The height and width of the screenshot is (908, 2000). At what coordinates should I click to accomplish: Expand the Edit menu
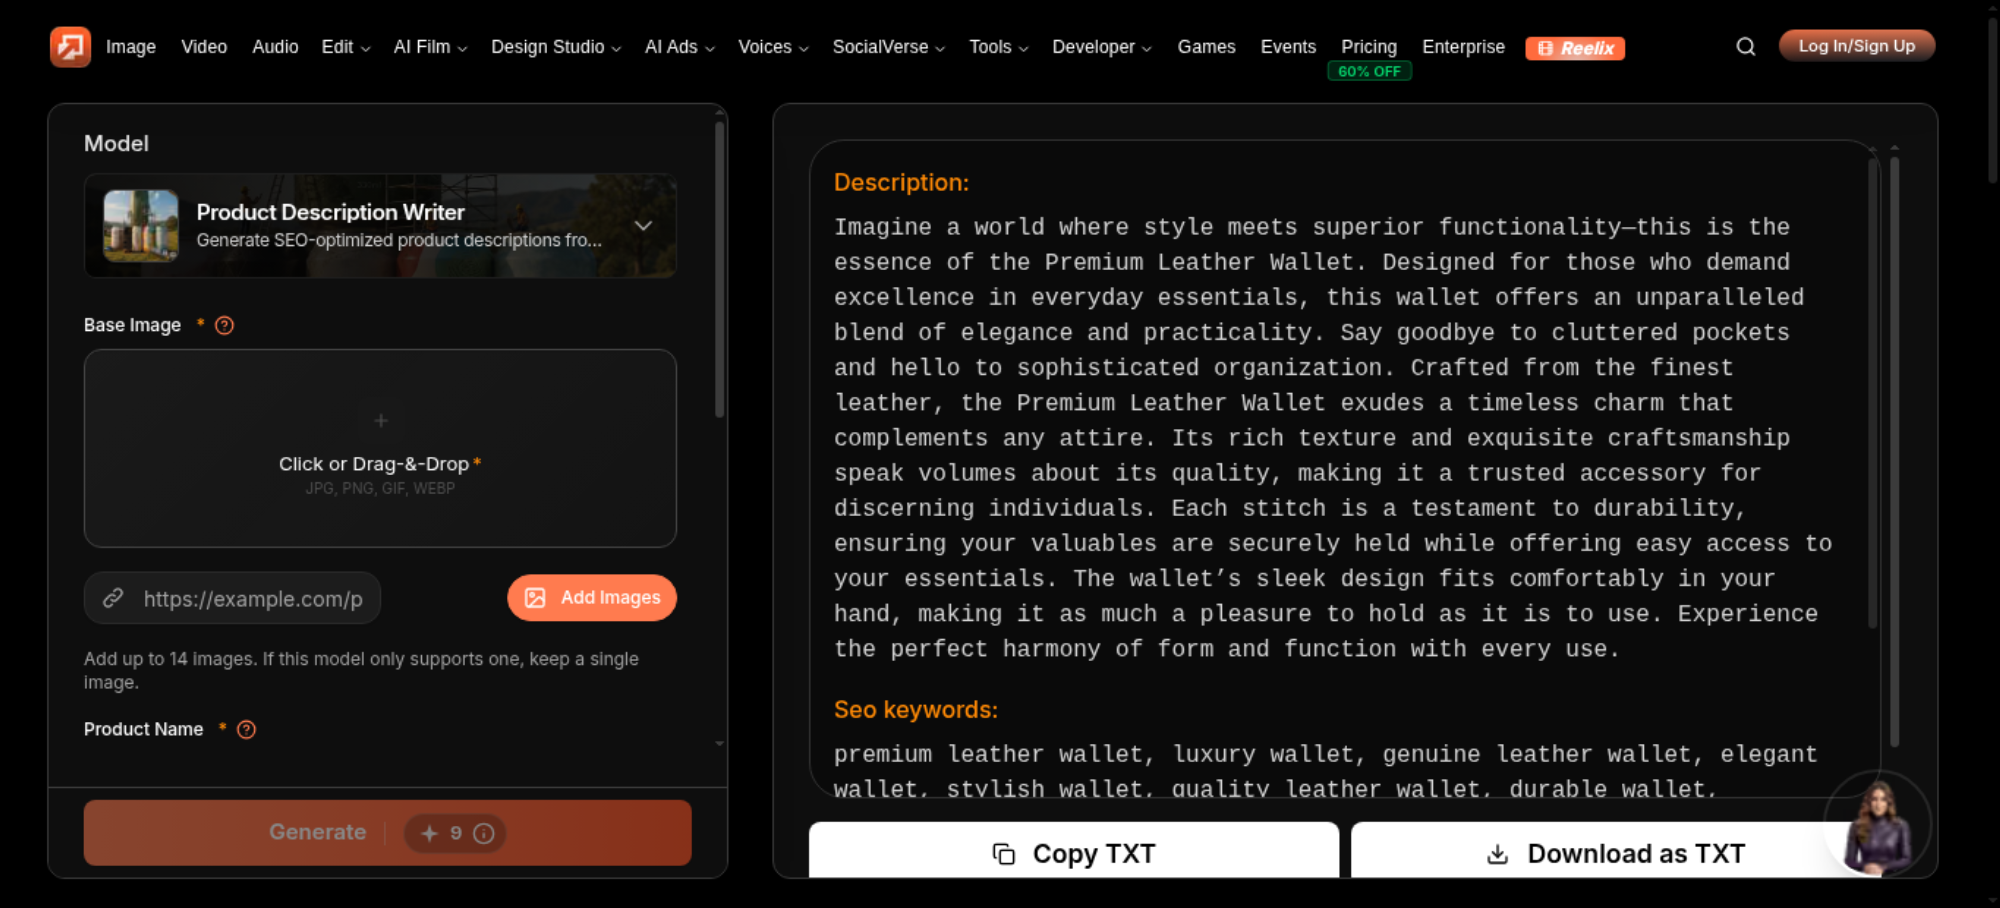(345, 47)
